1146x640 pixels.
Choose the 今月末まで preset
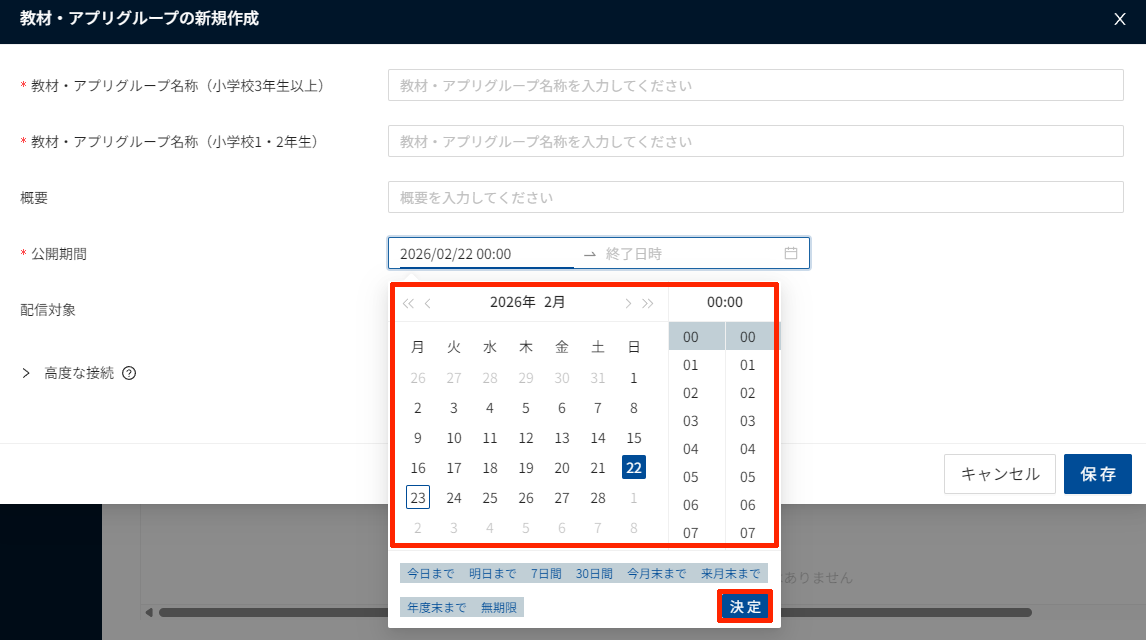656,574
